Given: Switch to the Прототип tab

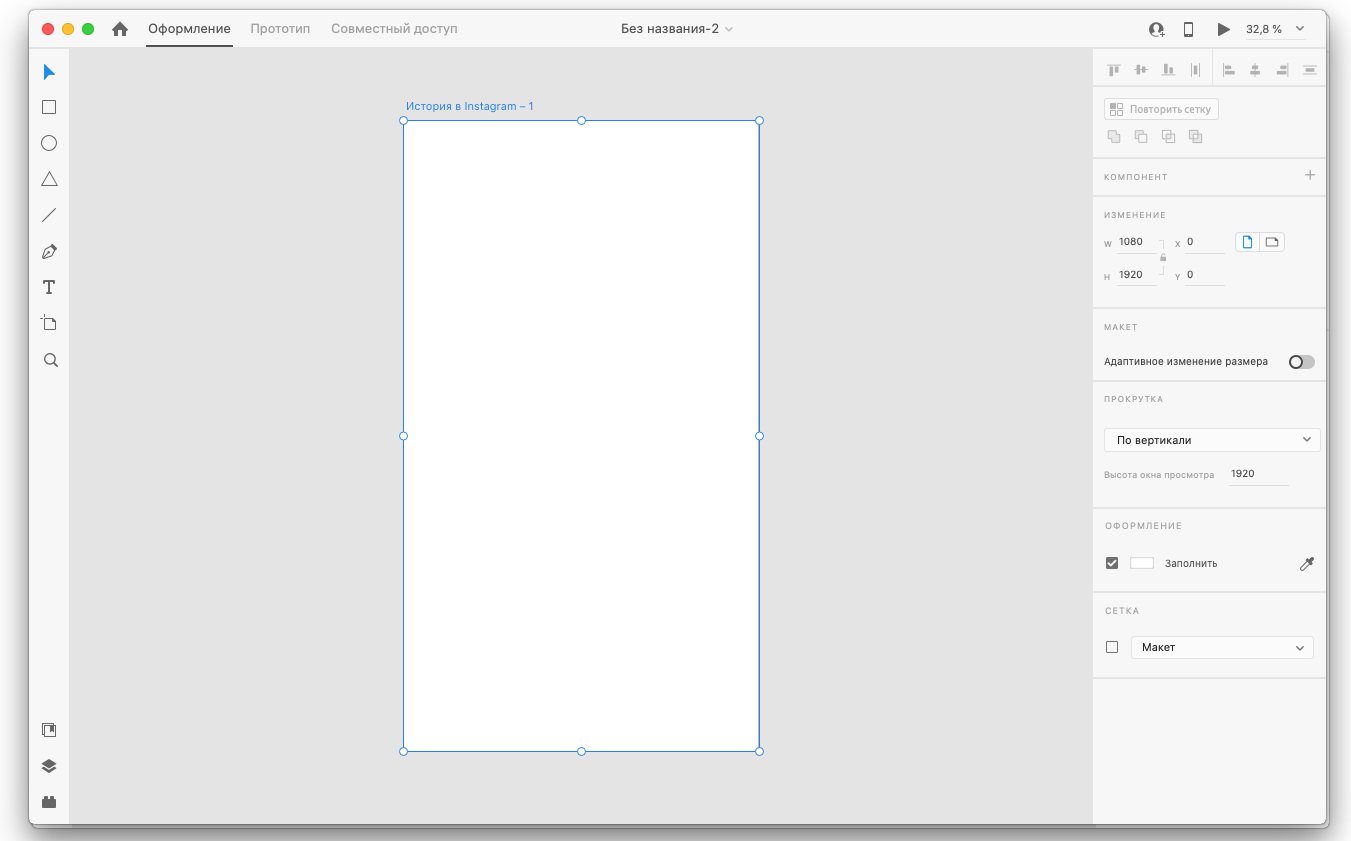Looking at the screenshot, I should (280, 29).
